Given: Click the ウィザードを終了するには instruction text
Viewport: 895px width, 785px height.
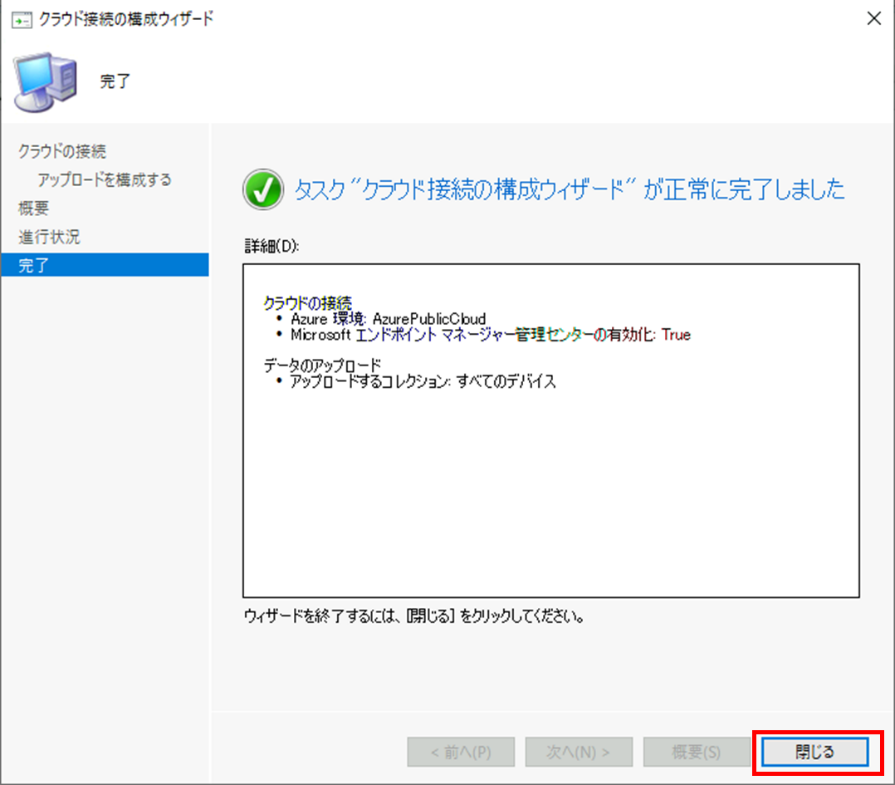Looking at the screenshot, I should pos(414,617).
